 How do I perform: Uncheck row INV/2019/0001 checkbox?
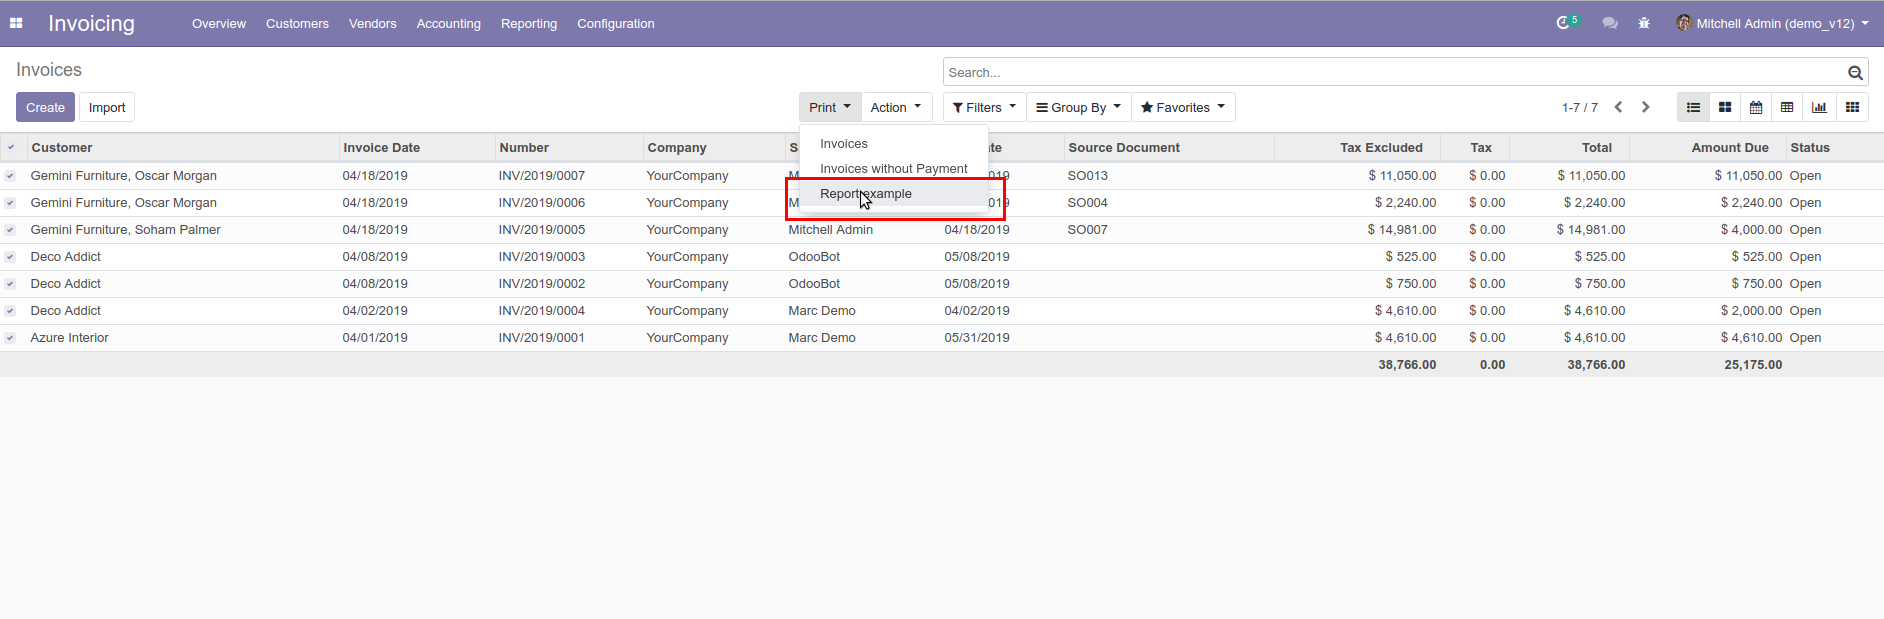tap(10, 338)
